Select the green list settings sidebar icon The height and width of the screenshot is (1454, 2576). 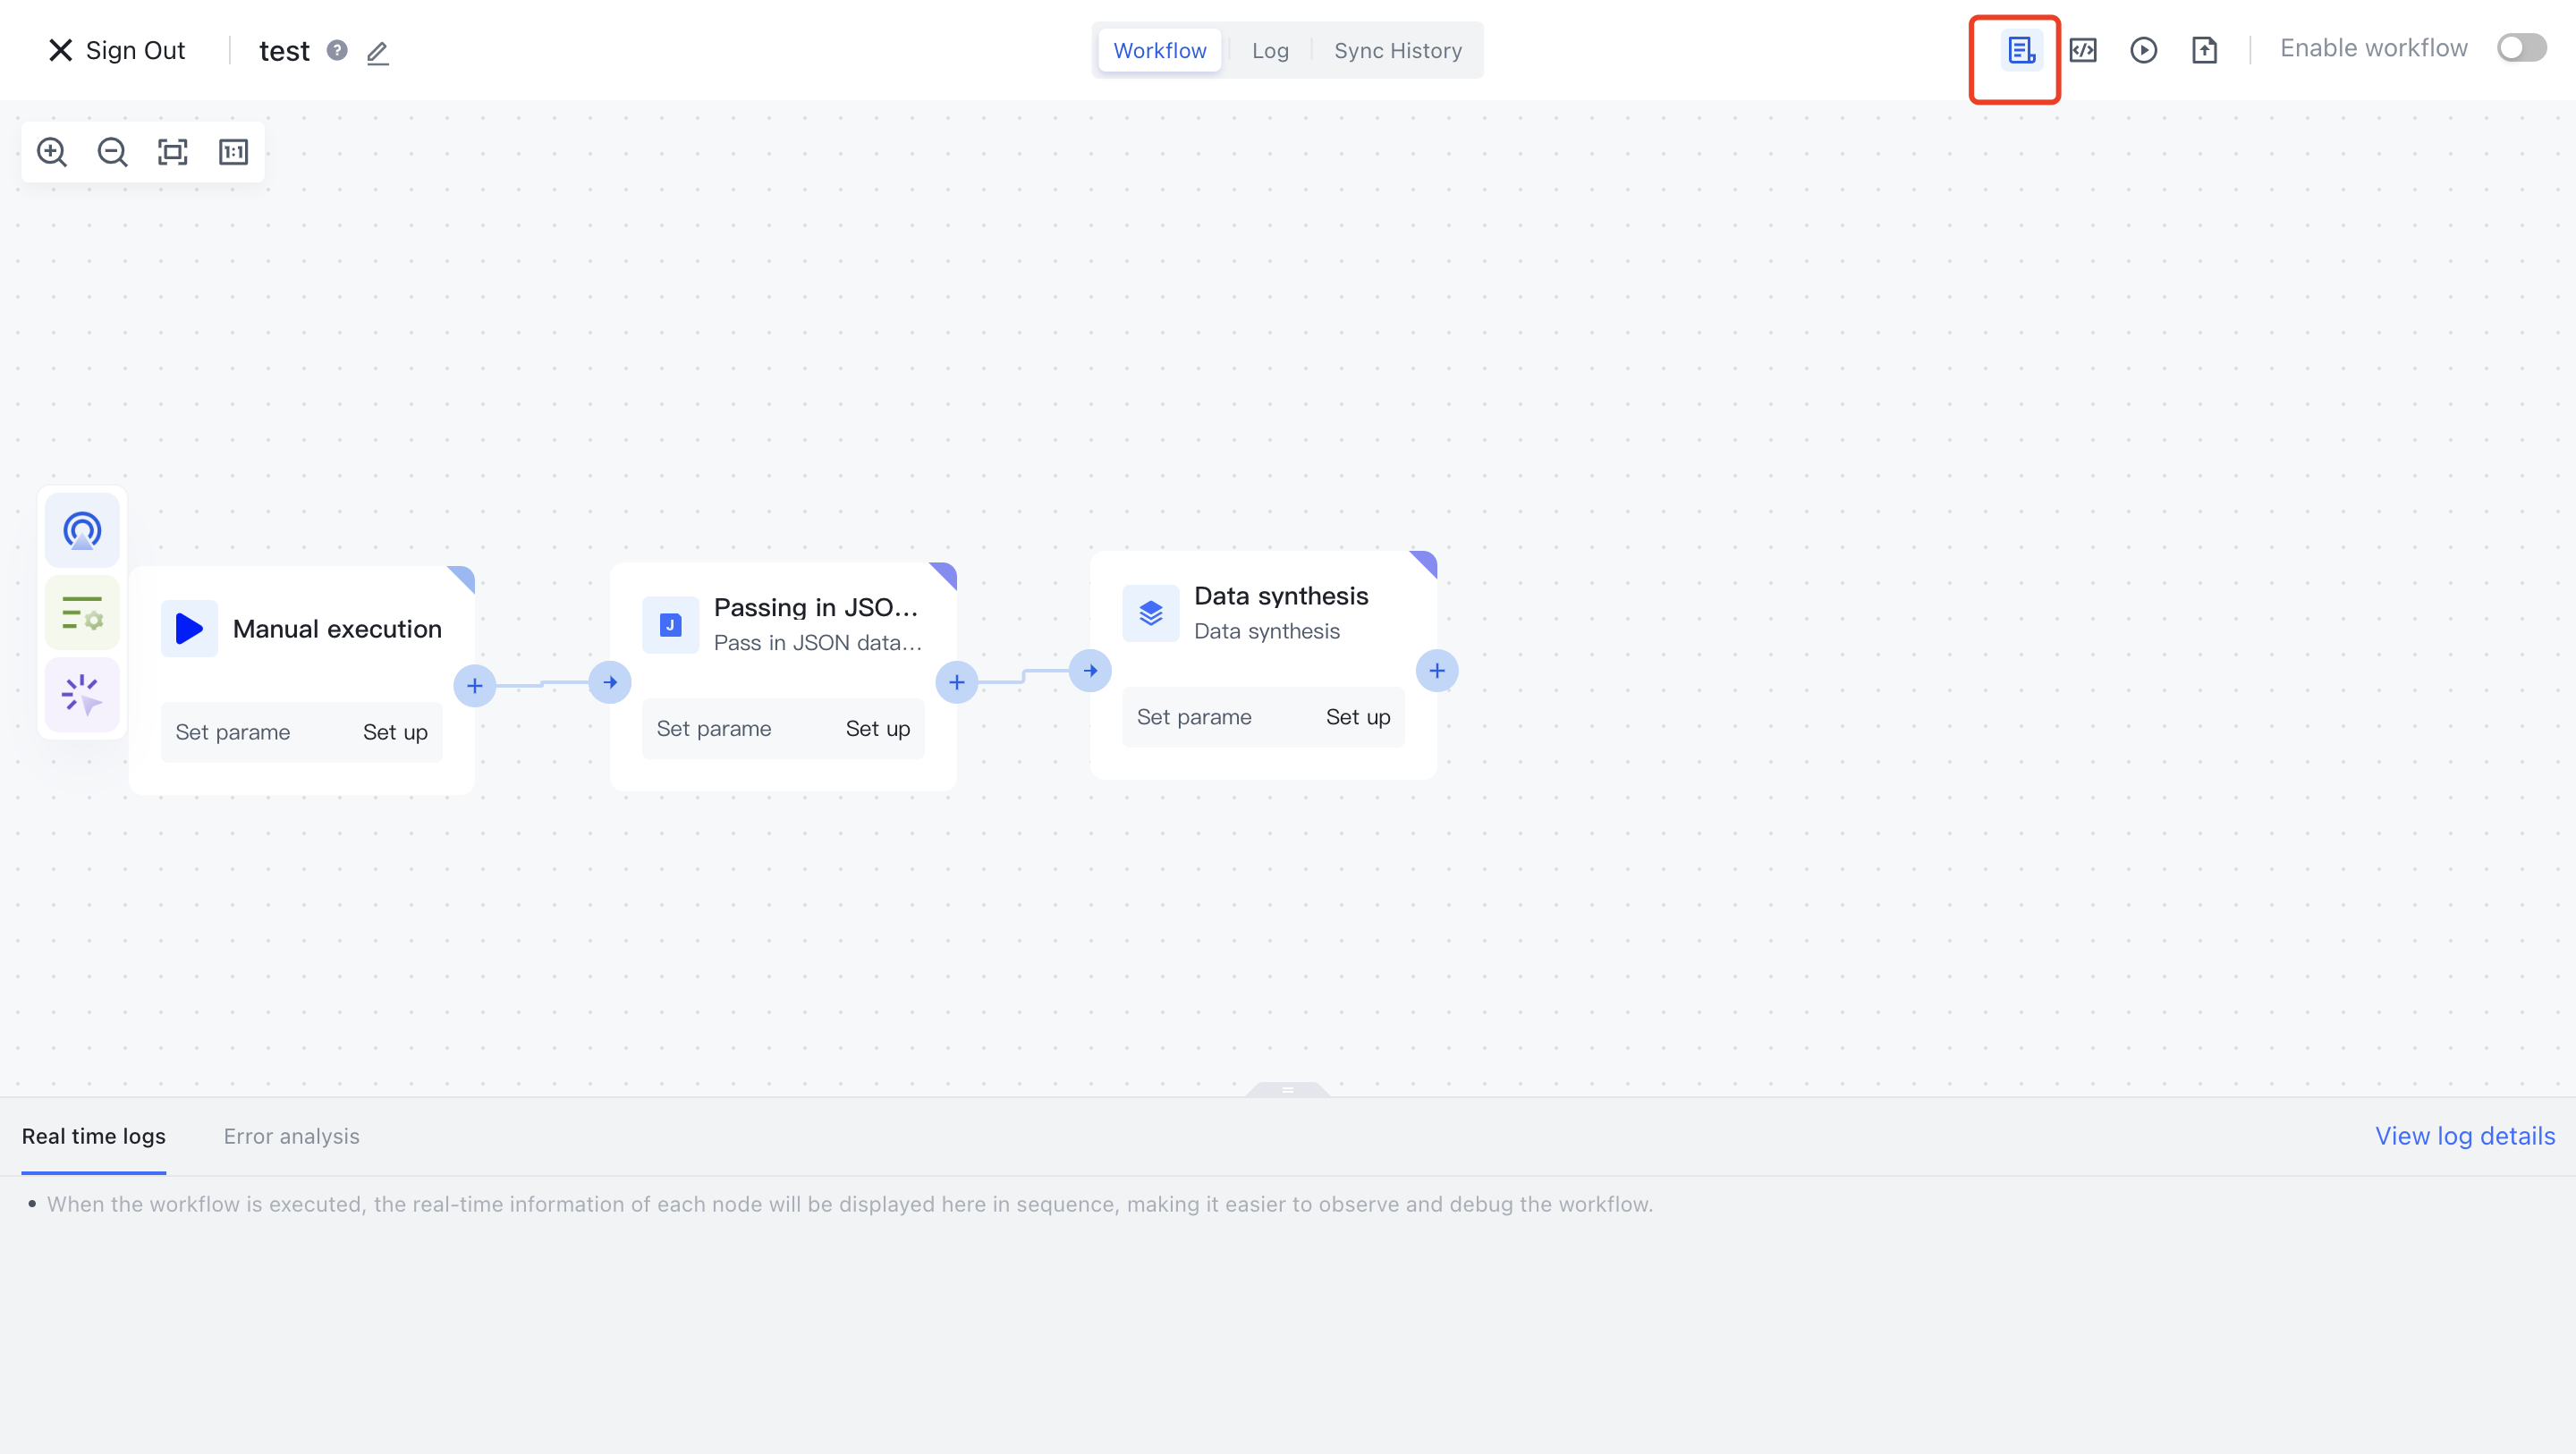82,612
